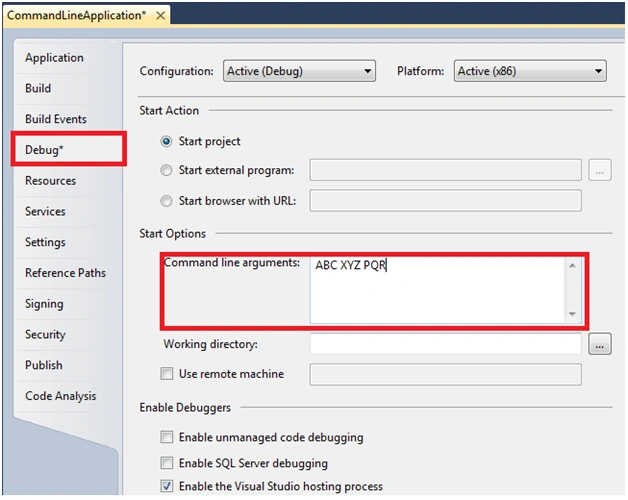The image size is (628, 500).
Task: Enable SQL Server debugging checkbox
Action: (x=167, y=463)
